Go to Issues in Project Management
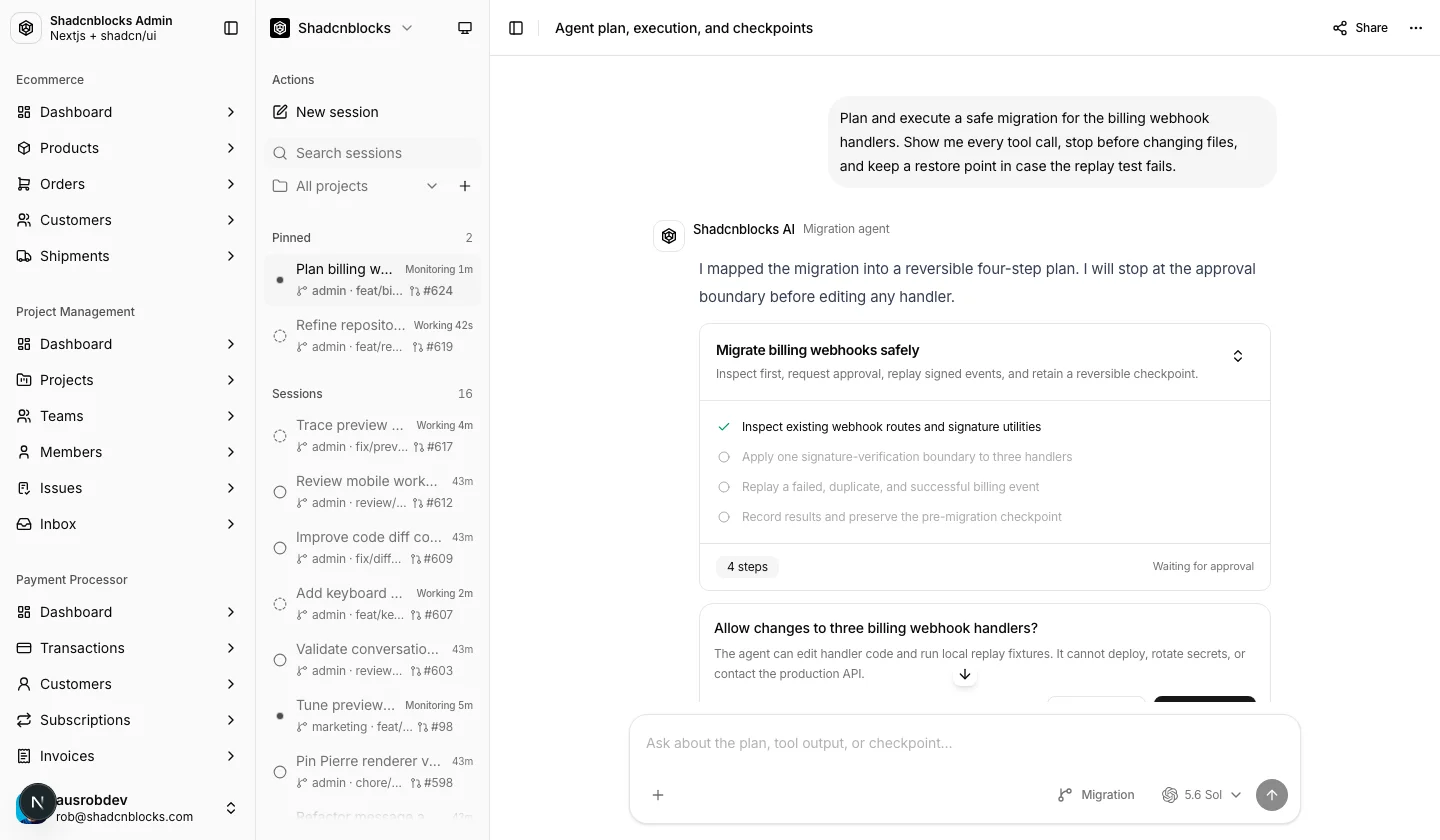The height and width of the screenshot is (840, 1440). (x=128, y=488)
